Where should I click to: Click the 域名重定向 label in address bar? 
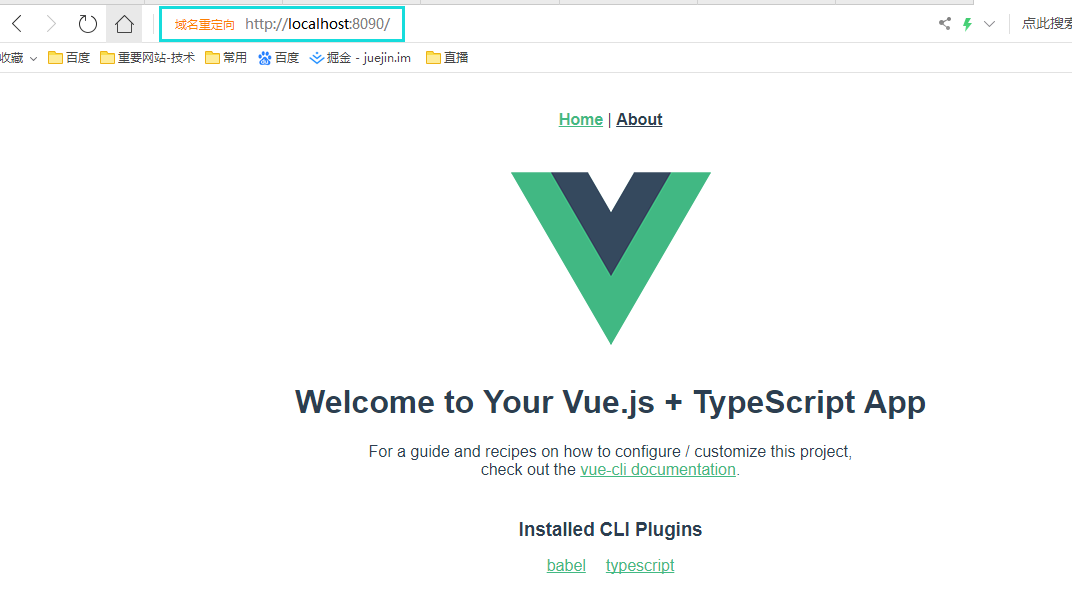tap(204, 25)
